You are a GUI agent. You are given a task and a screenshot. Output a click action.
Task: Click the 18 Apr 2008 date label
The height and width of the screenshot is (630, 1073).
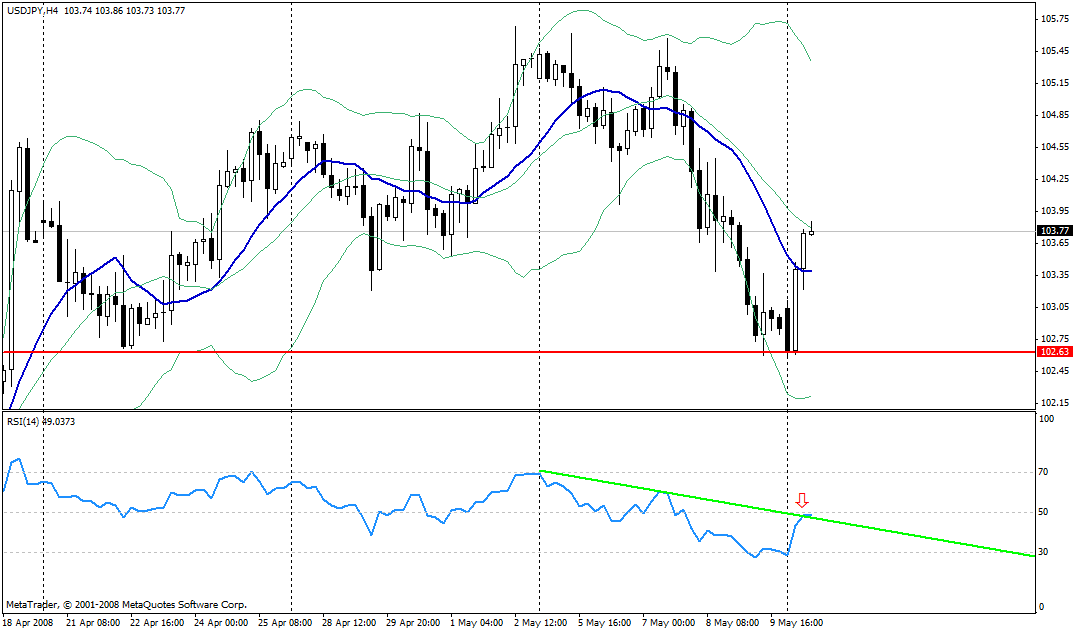pyautogui.click(x=30, y=622)
